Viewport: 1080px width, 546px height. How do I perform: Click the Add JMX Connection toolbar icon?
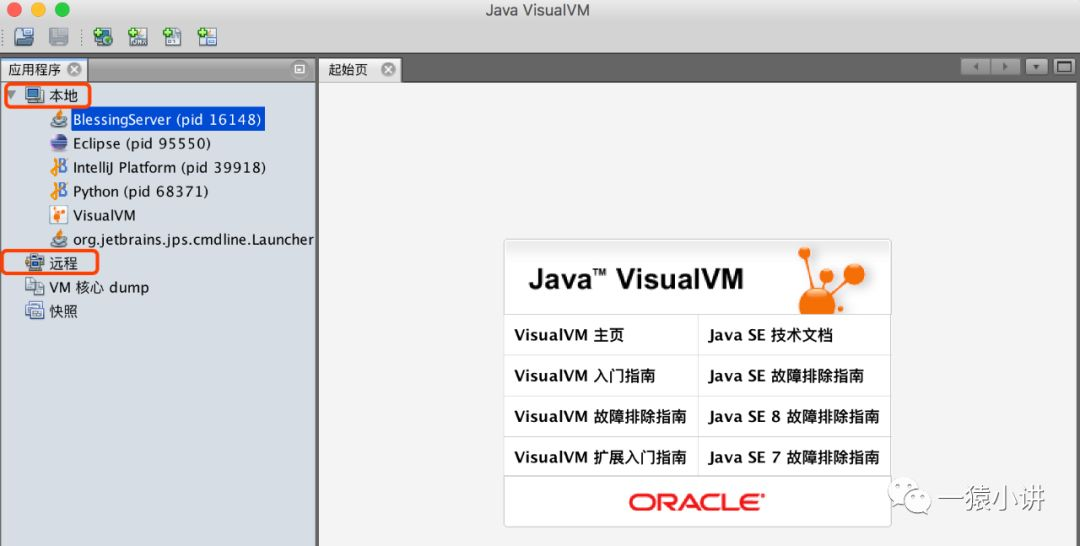[138, 36]
